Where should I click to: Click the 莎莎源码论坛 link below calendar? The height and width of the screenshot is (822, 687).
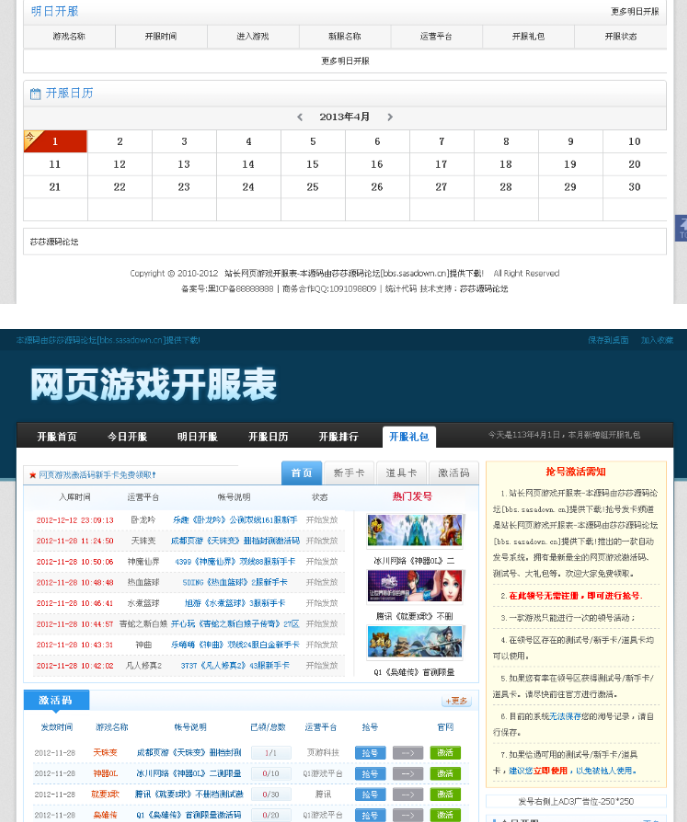(x=54, y=242)
